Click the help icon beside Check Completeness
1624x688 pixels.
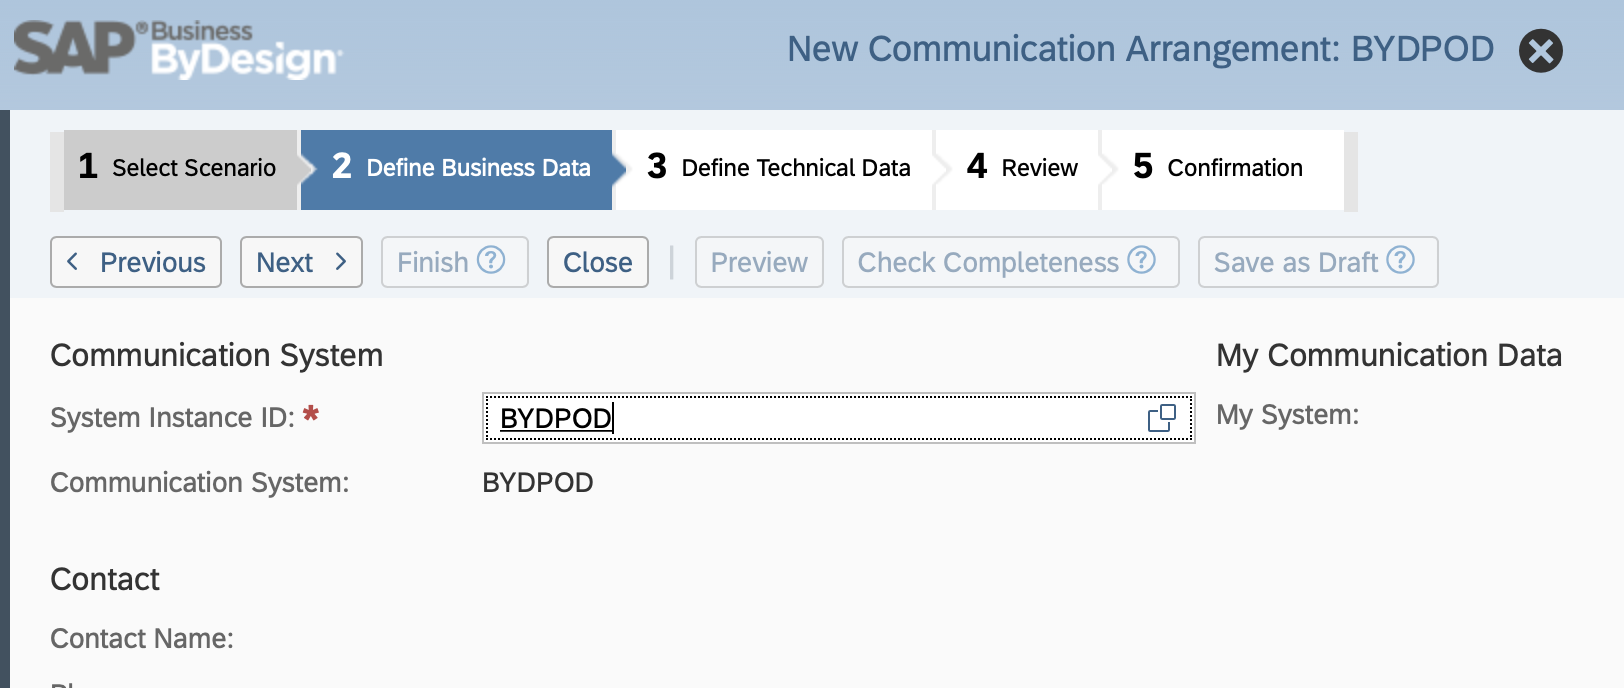click(1141, 262)
